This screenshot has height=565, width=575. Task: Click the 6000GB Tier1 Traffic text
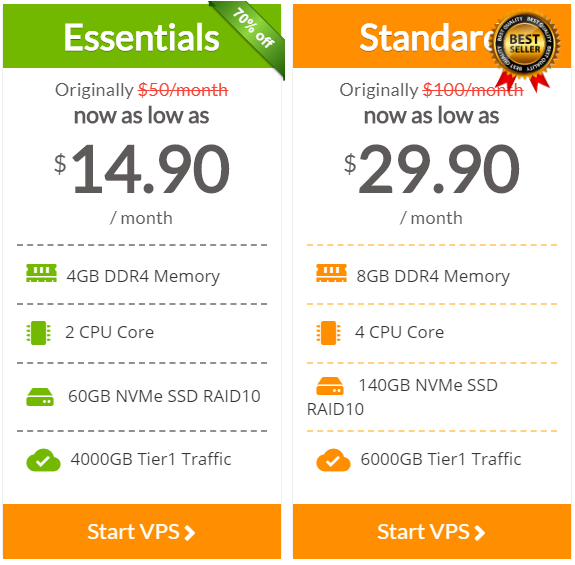[x=441, y=459]
